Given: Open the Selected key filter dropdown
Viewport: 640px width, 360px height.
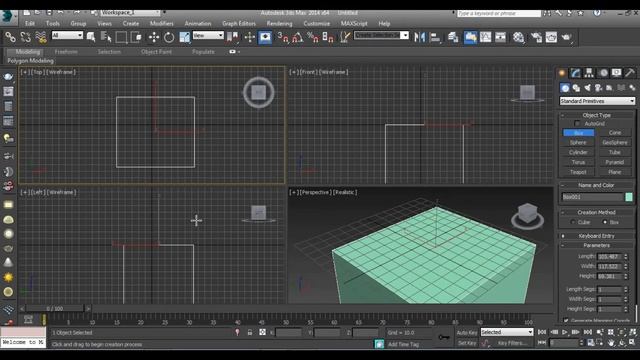Looking at the screenshot, I should (507, 332).
